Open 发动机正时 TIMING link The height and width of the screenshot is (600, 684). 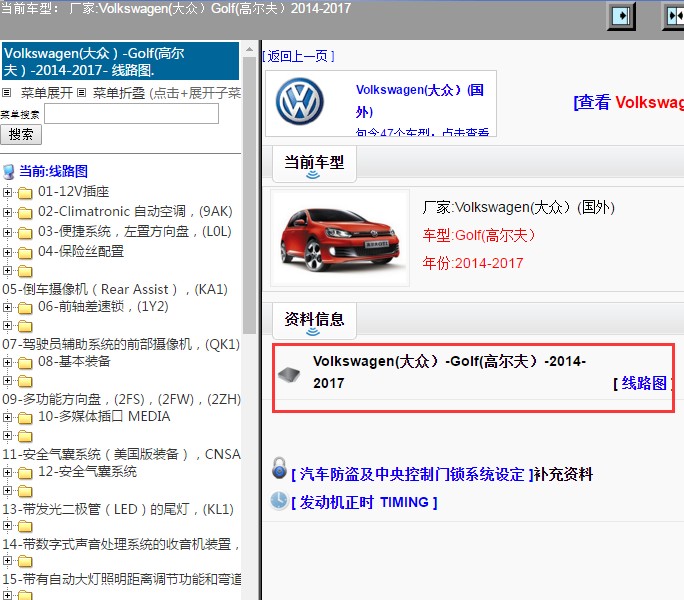[364, 502]
